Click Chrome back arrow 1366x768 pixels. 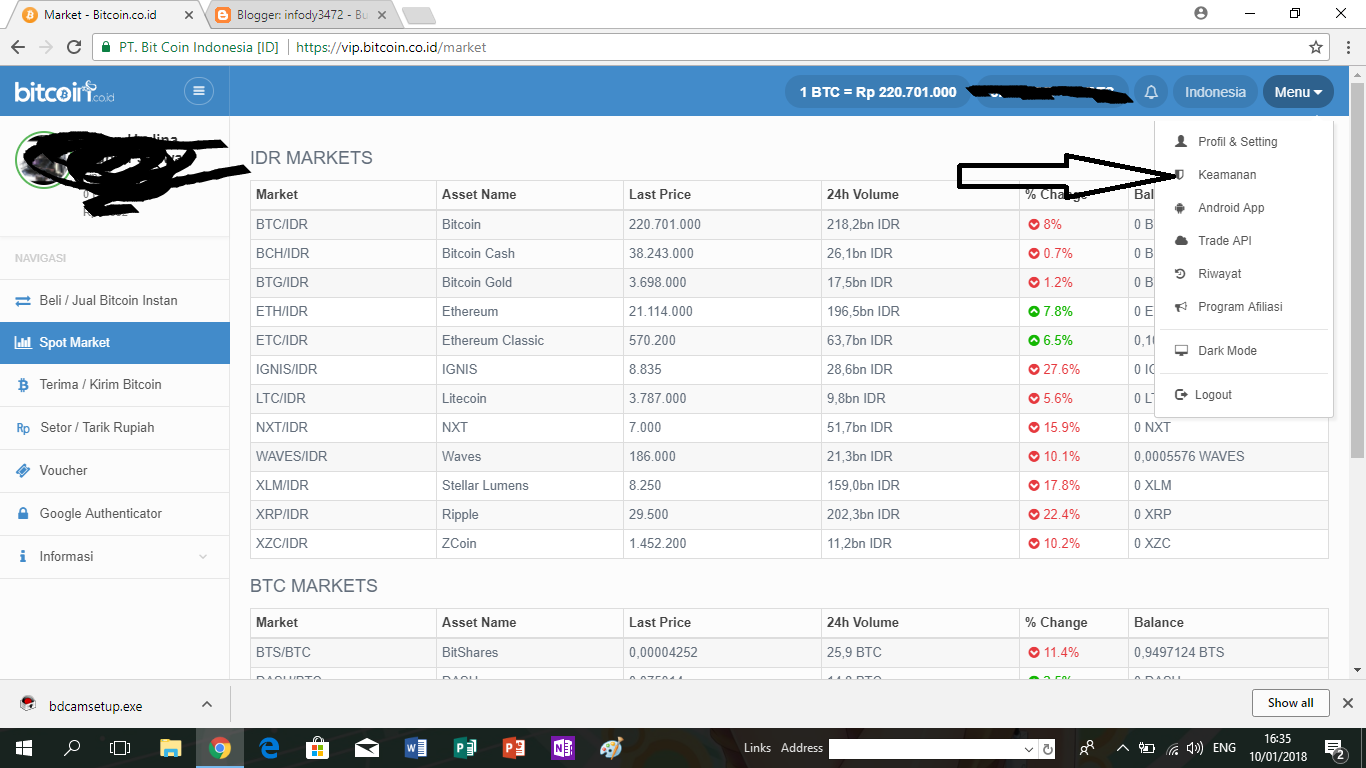point(18,47)
